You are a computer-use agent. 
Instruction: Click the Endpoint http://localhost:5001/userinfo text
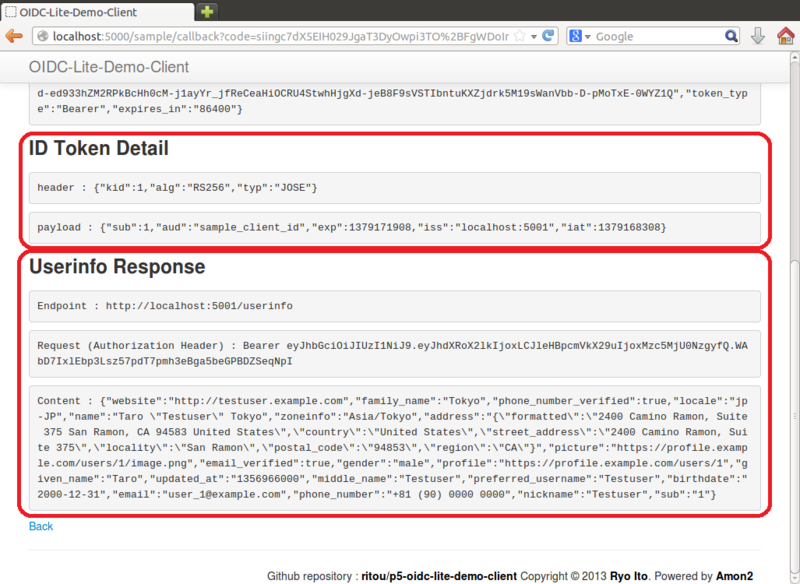394,306
